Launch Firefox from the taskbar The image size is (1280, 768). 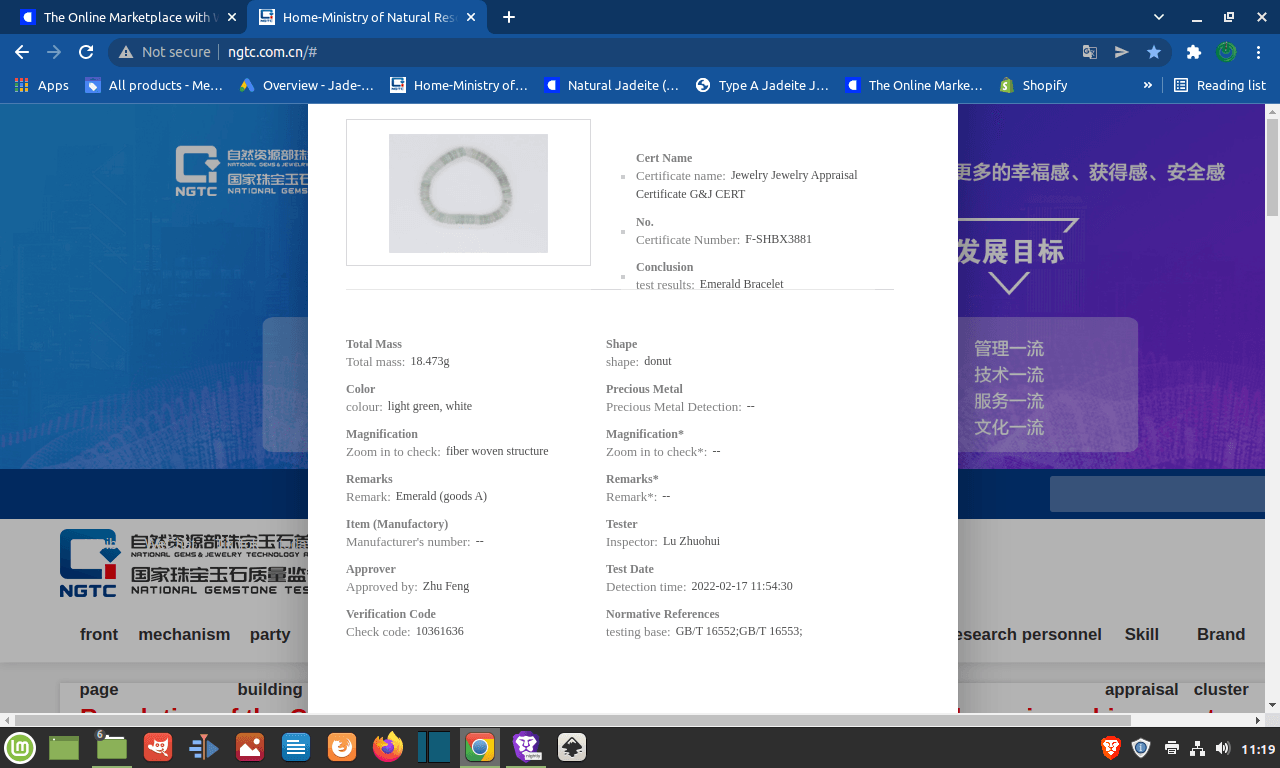tap(388, 747)
